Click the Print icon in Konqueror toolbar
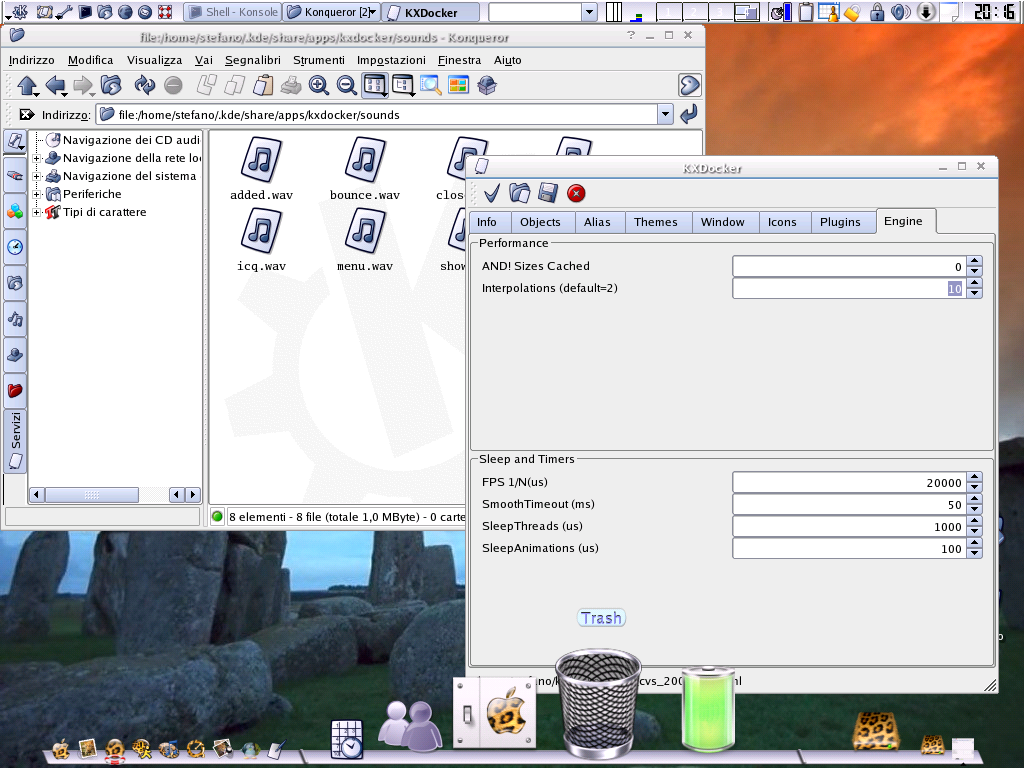Image resolution: width=1024 pixels, height=768 pixels. pyautogui.click(x=291, y=86)
